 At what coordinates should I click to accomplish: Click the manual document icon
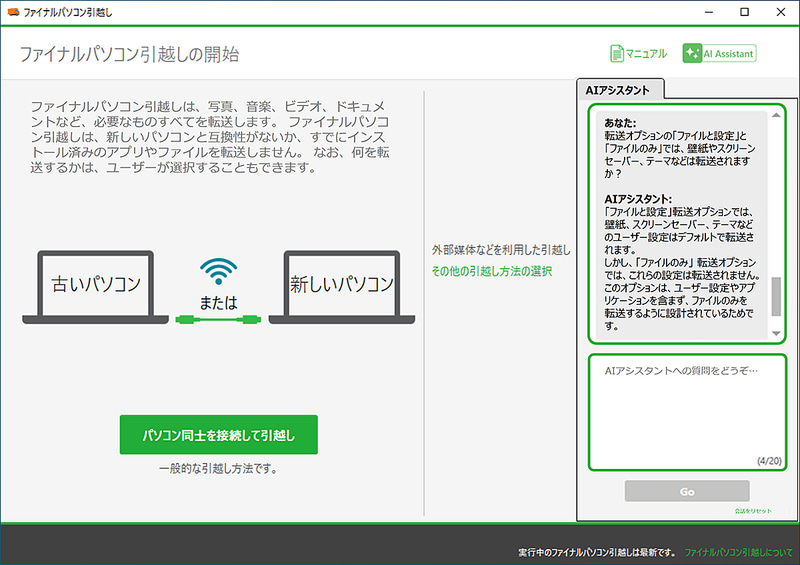pyautogui.click(x=617, y=53)
